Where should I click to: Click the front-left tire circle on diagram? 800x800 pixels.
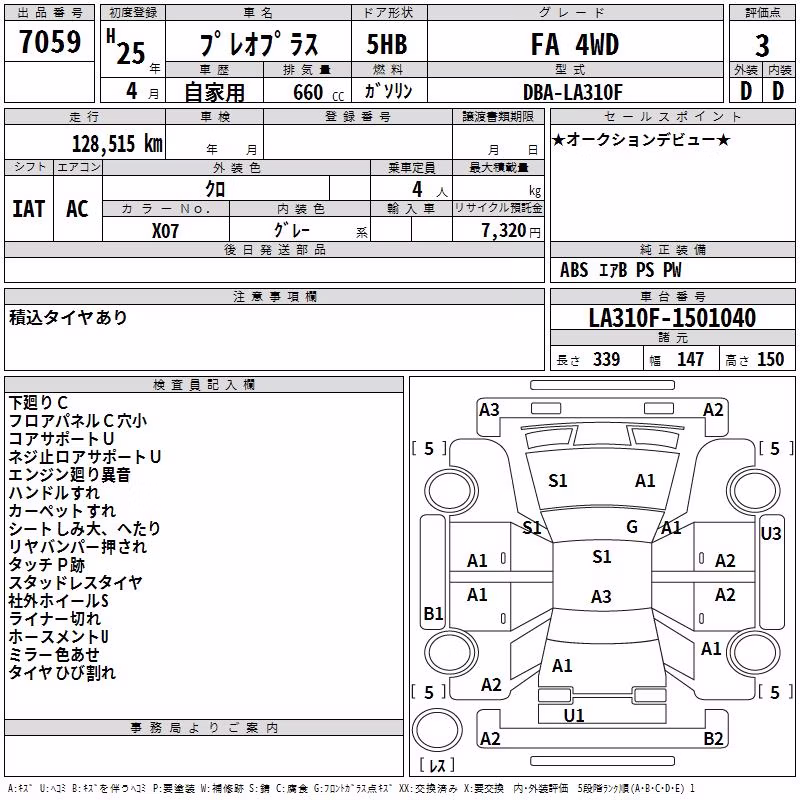pyautogui.click(x=451, y=491)
